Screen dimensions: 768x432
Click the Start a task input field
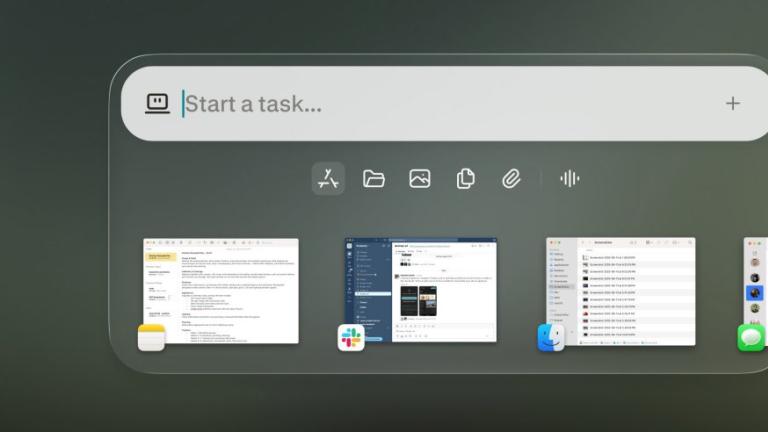pos(446,104)
